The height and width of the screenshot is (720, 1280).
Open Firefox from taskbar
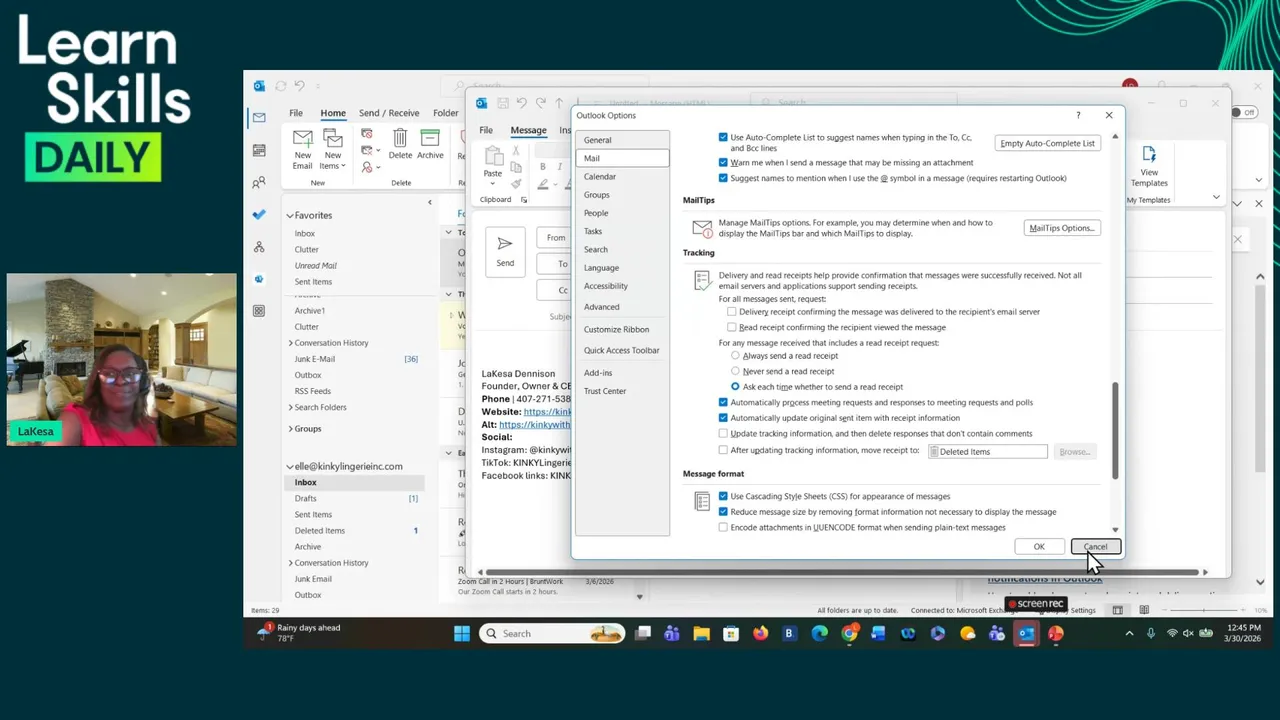760,633
